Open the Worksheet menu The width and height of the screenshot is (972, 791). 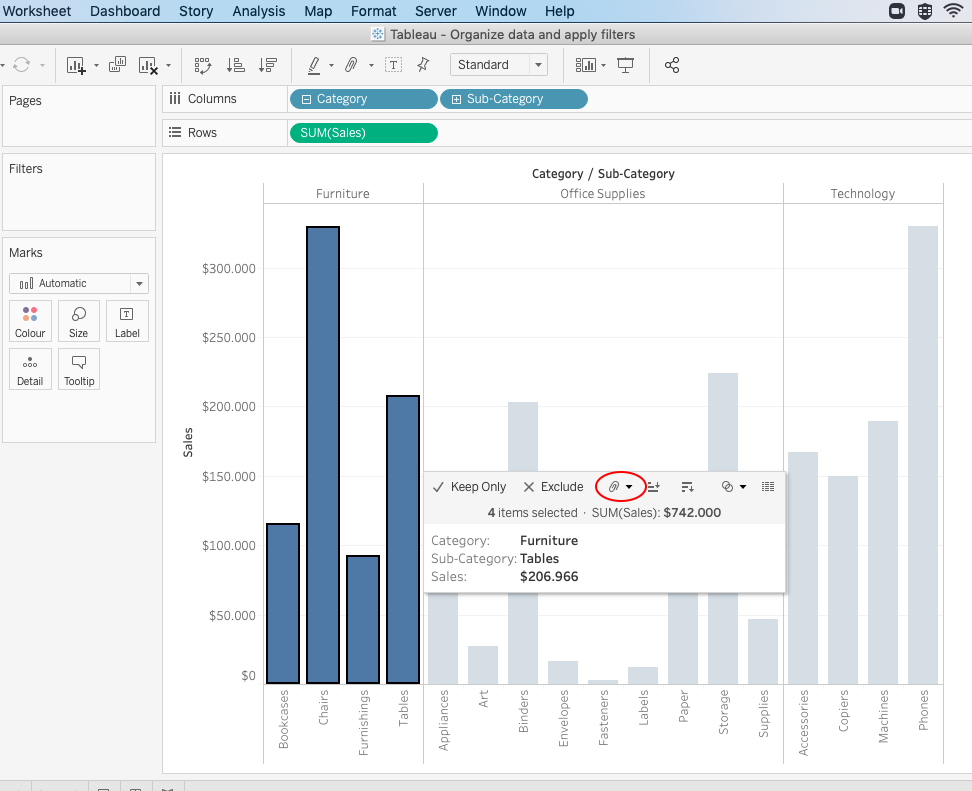pyautogui.click(x=37, y=11)
